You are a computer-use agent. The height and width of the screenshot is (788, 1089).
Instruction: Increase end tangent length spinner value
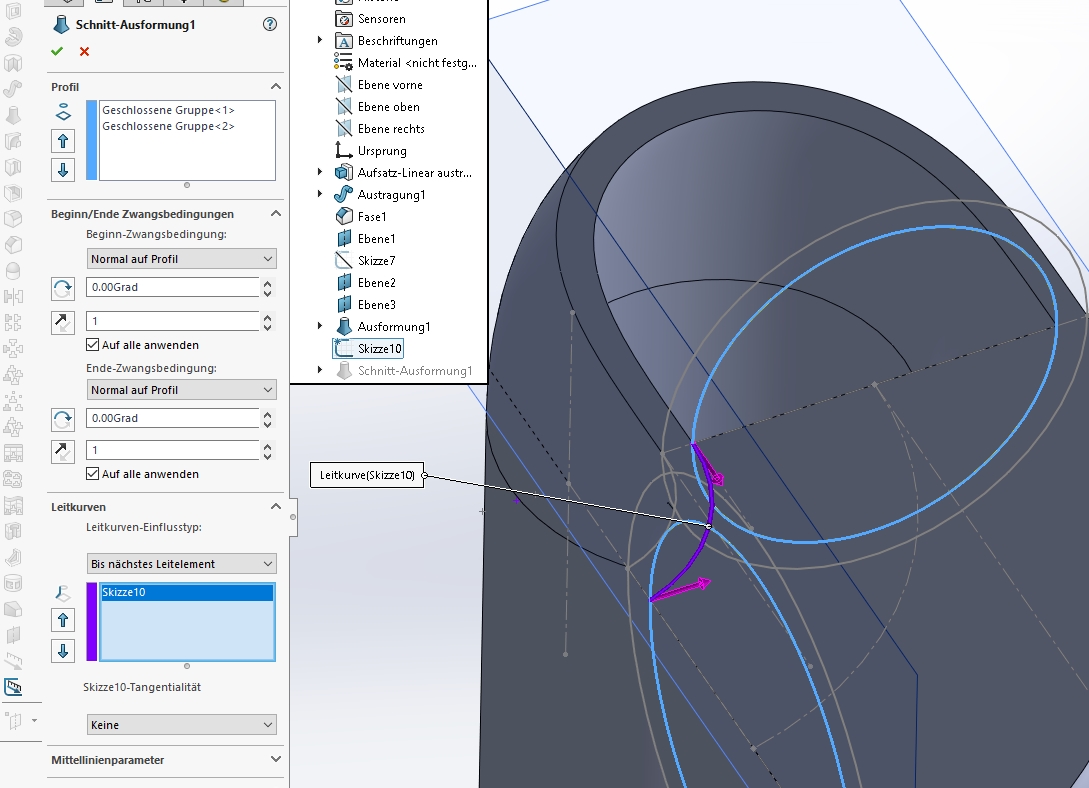[x=267, y=445]
